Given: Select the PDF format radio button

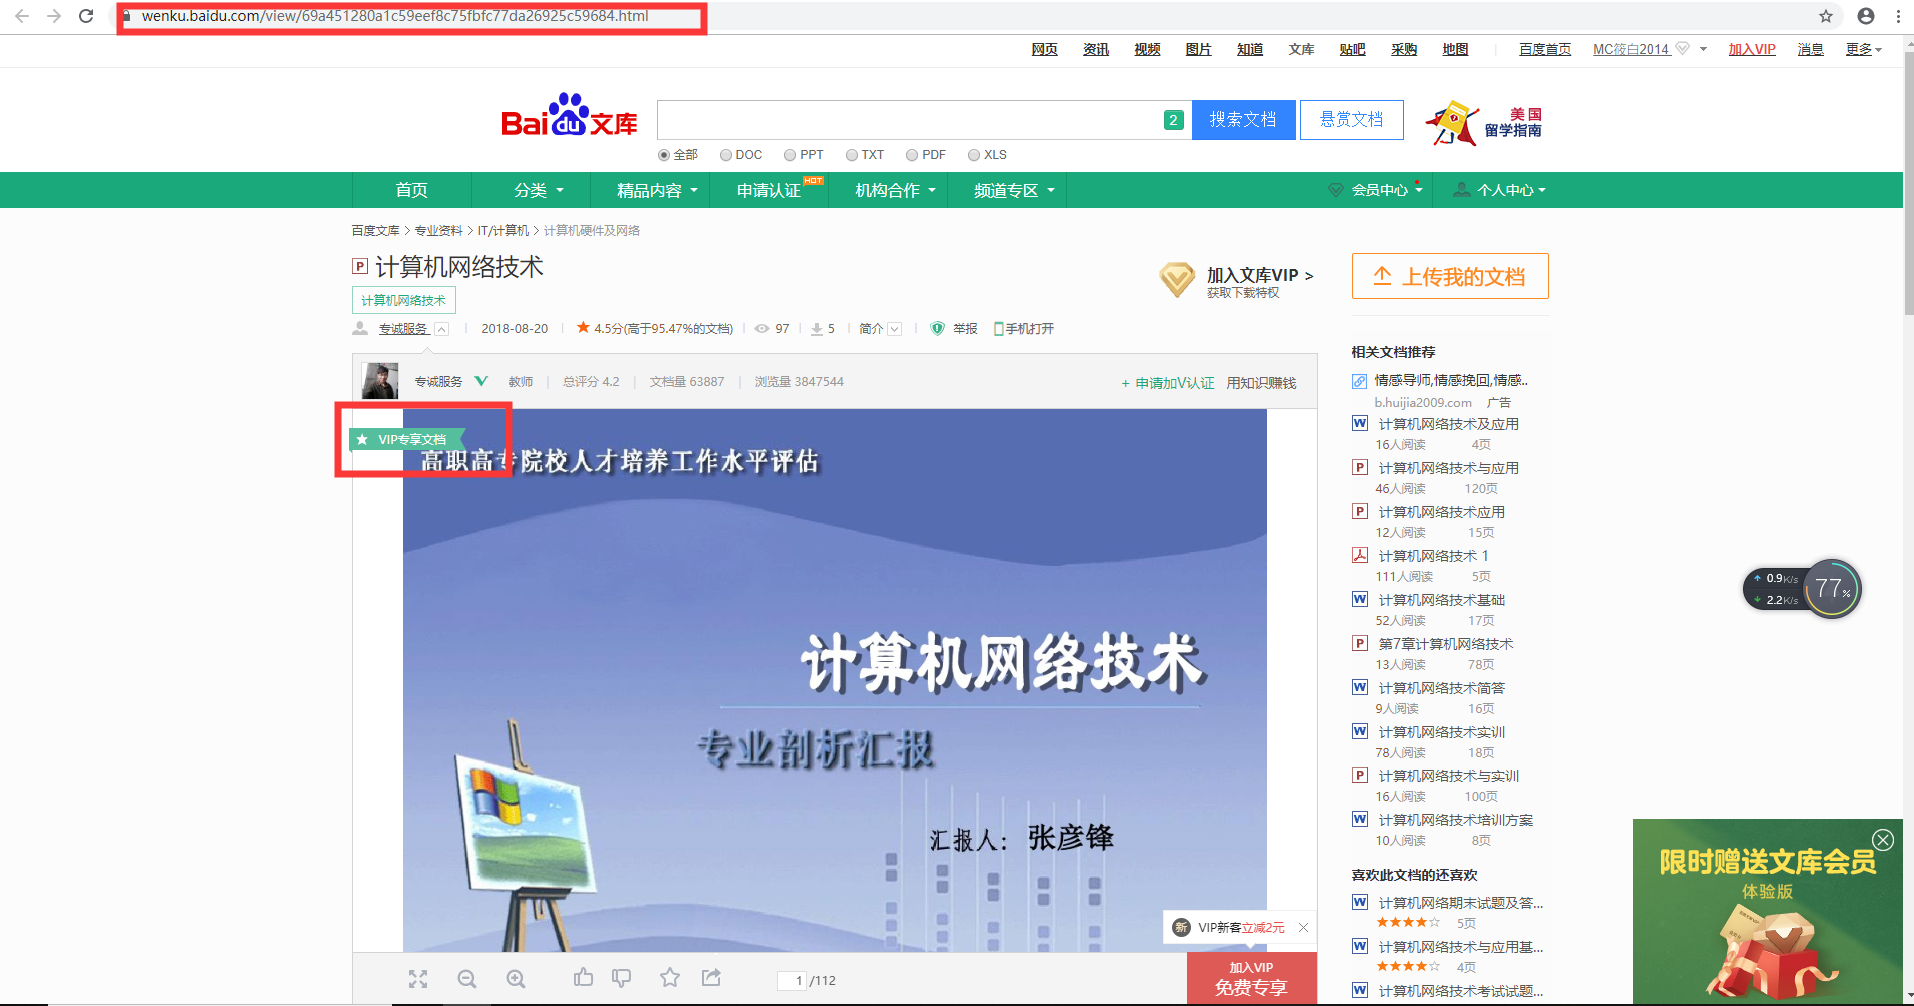Looking at the screenshot, I should coord(912,155).
